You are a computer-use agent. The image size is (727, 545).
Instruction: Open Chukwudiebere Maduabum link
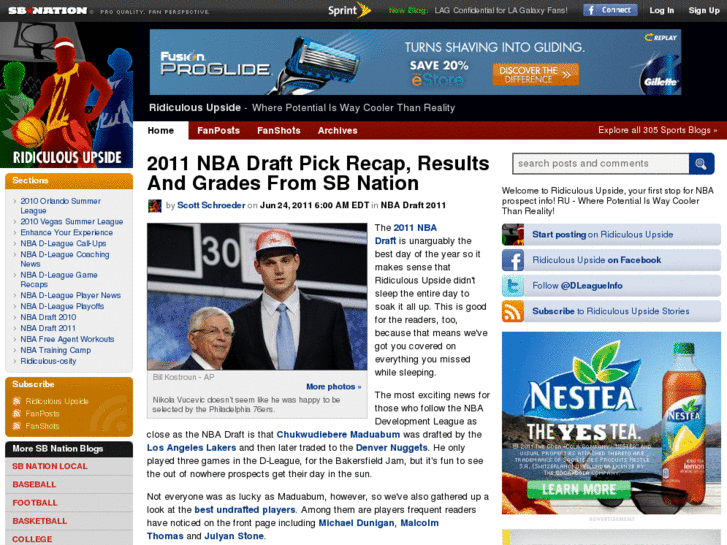[x=338, y=435]
